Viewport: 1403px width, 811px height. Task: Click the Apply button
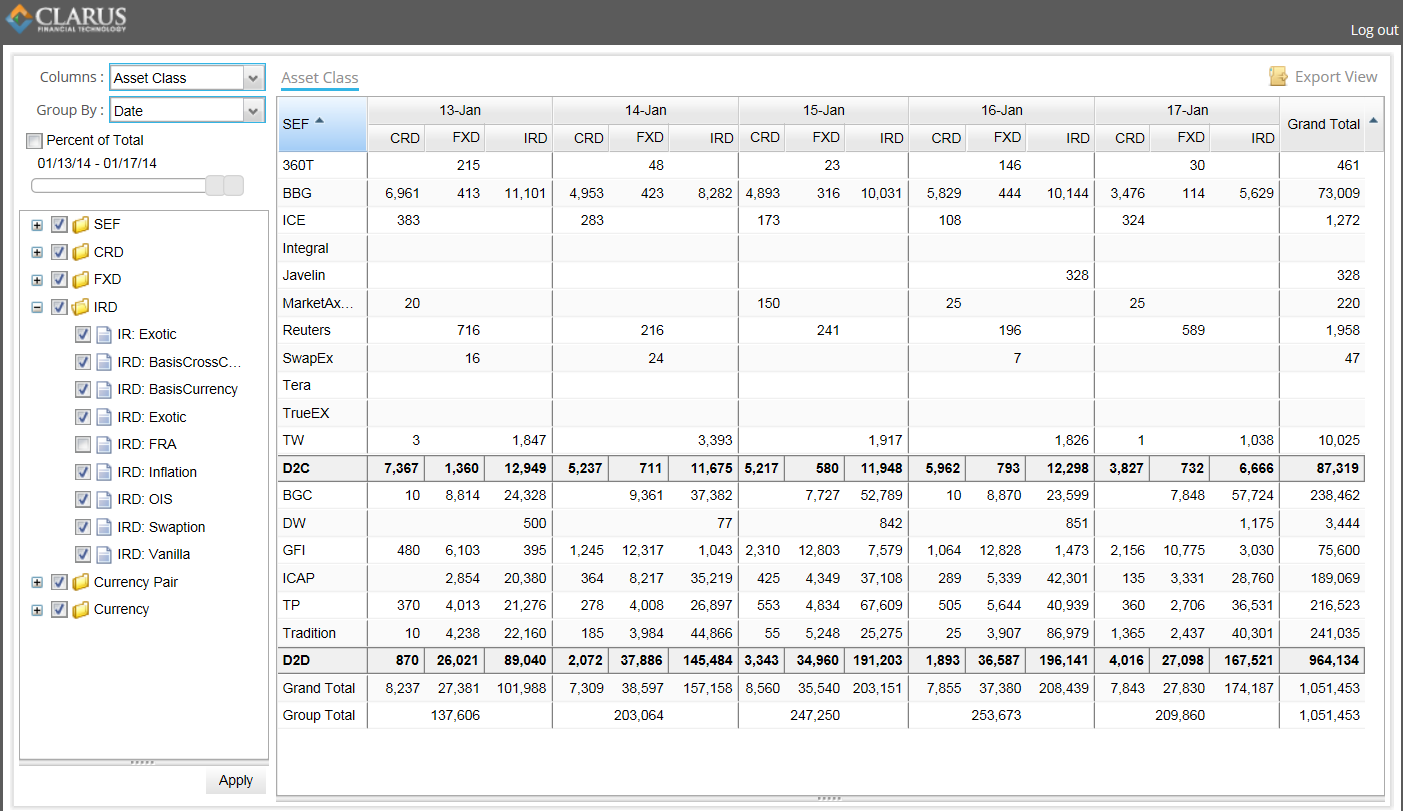tap(236, 781)
